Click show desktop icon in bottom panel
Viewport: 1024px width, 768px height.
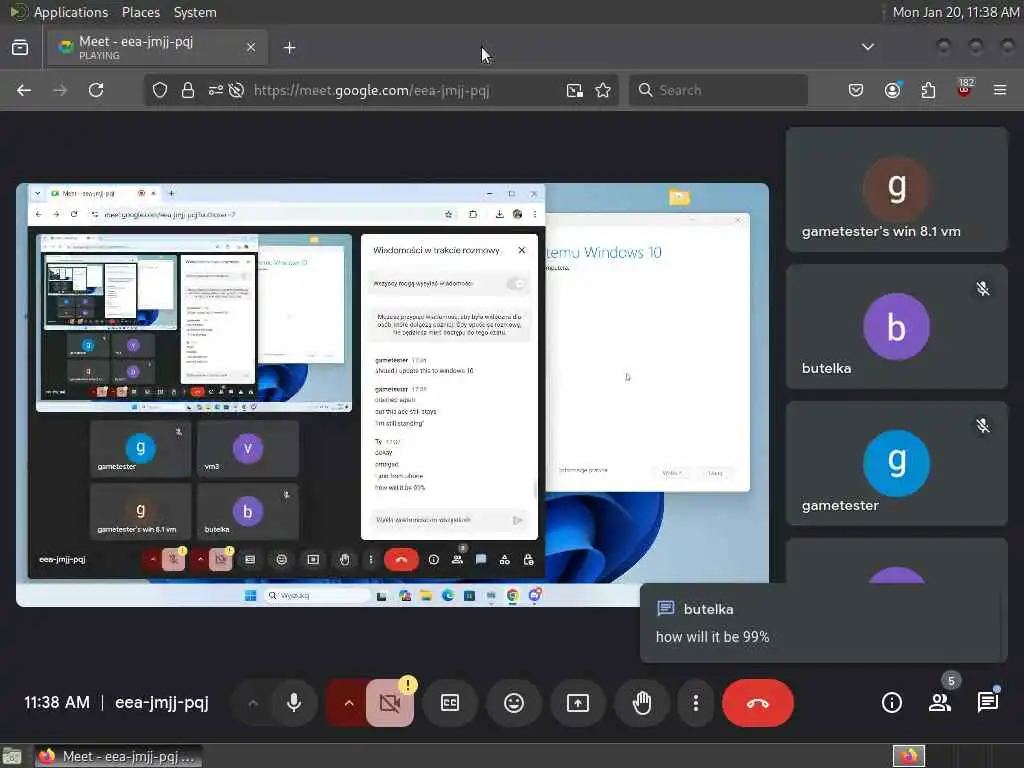point(12,756)
